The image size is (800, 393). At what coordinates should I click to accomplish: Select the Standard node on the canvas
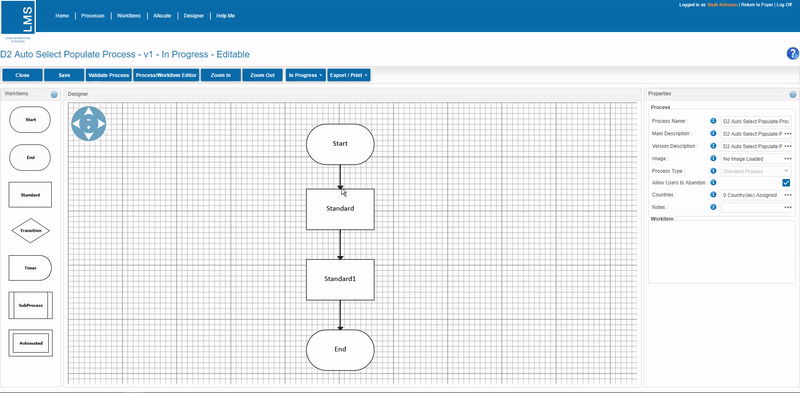pos(340,209)
